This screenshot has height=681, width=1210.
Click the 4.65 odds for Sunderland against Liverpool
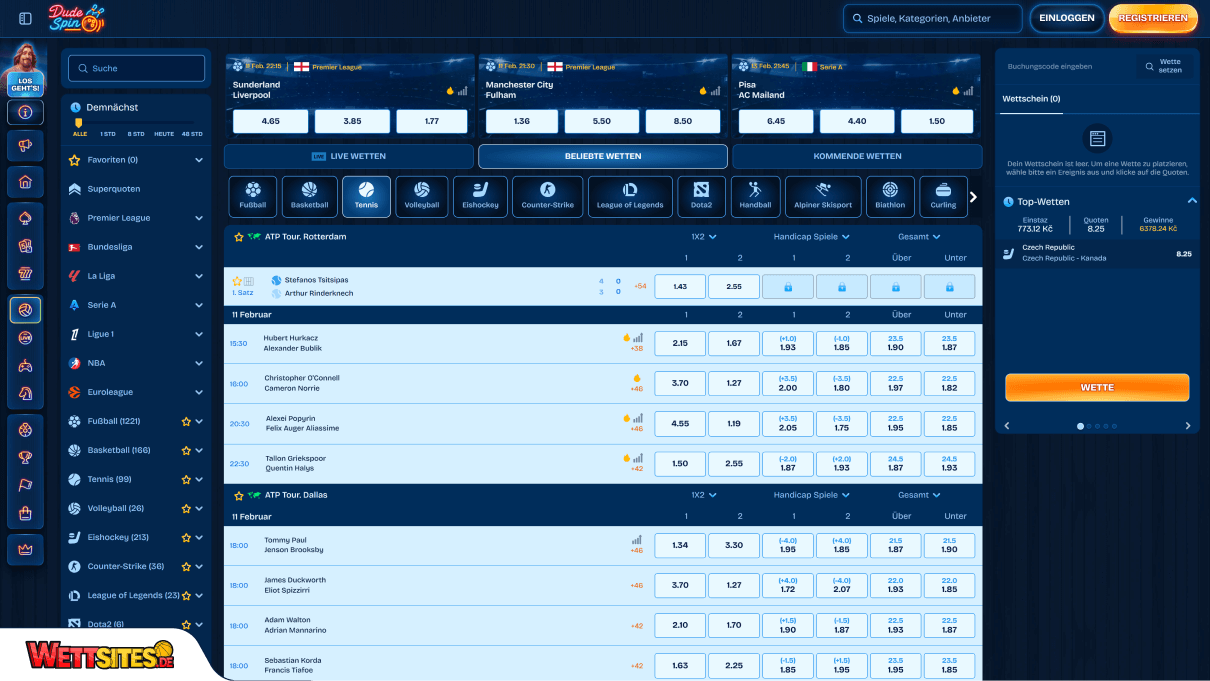[x=269, y=120]
